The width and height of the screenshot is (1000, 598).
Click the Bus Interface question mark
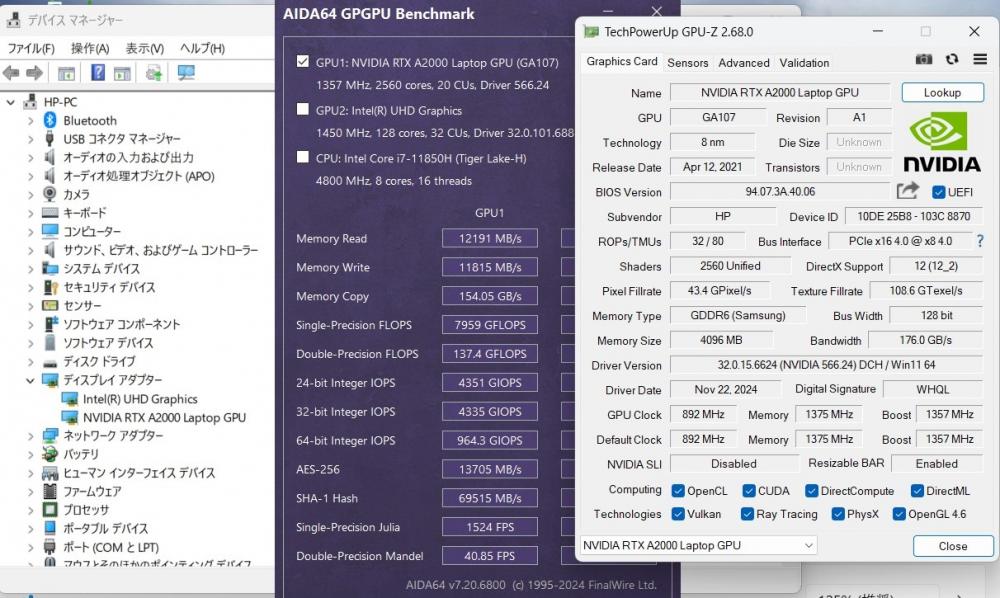979,241
